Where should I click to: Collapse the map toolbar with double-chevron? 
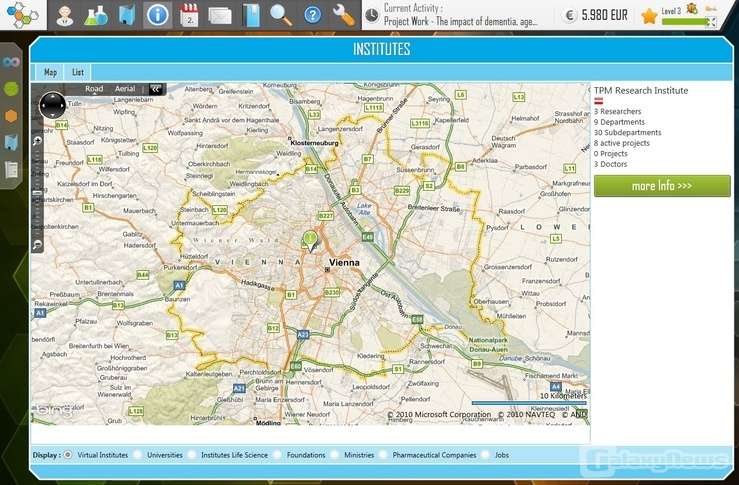156,89
